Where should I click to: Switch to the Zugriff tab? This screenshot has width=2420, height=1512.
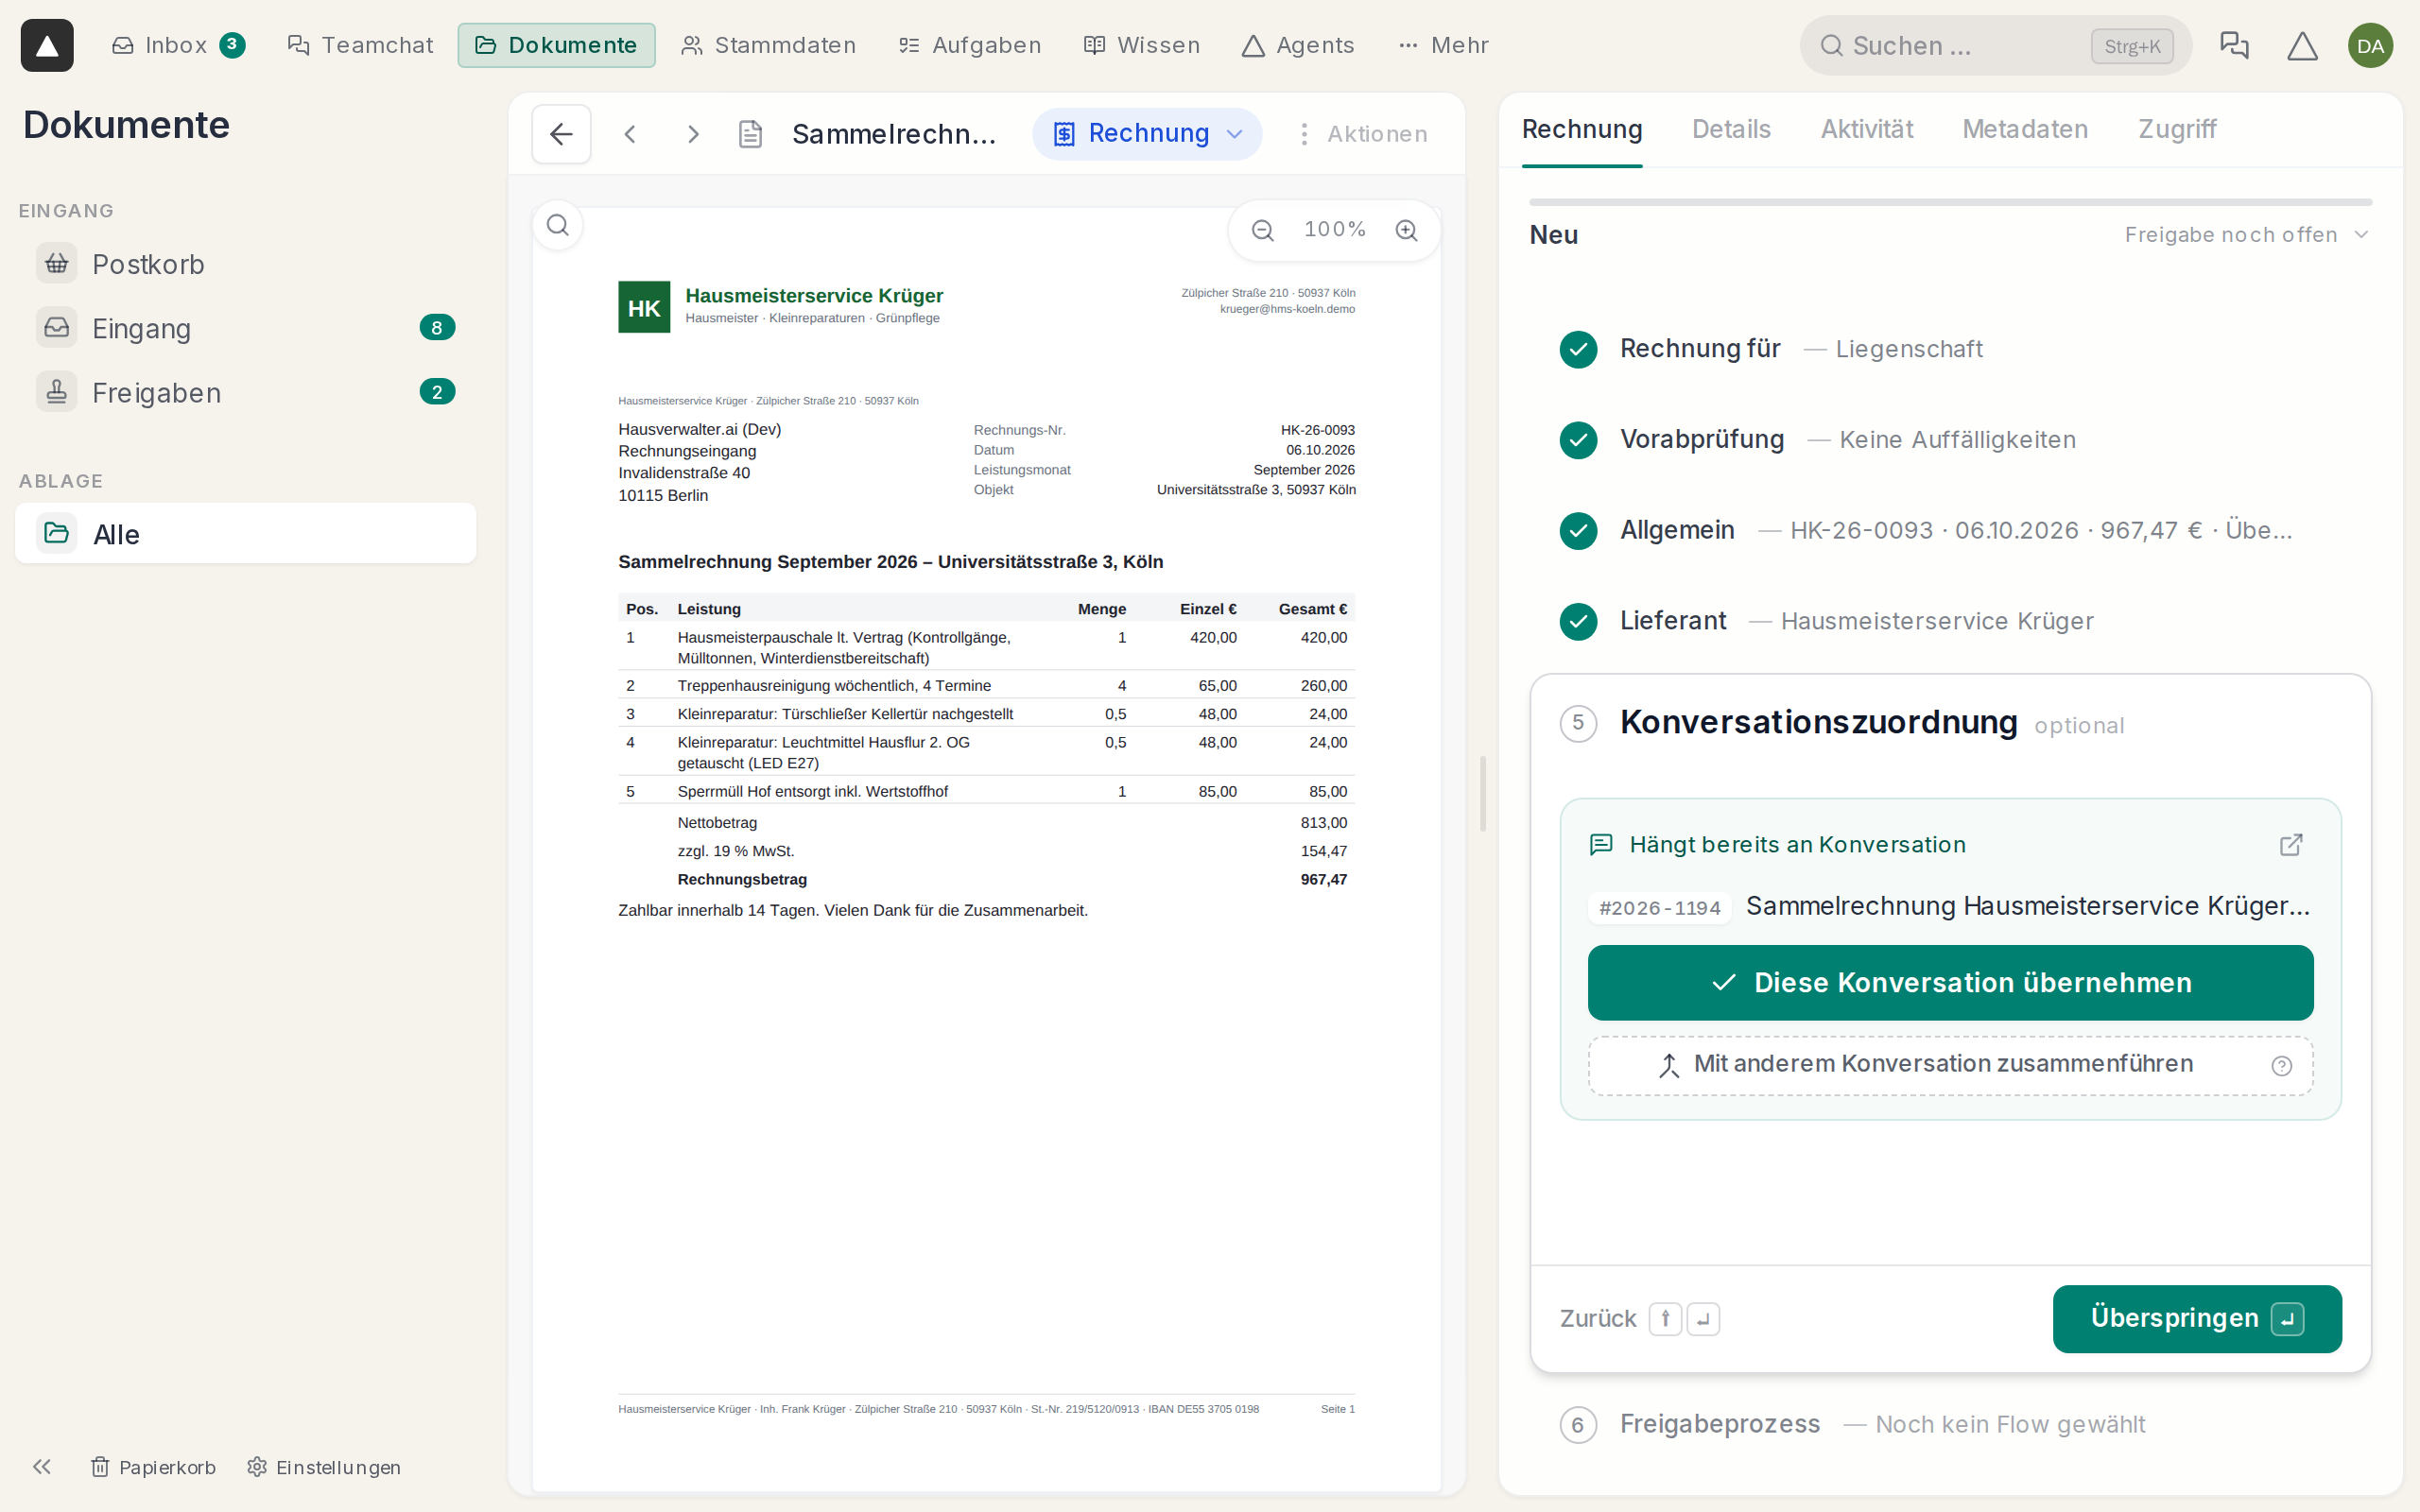(2177, 129)
